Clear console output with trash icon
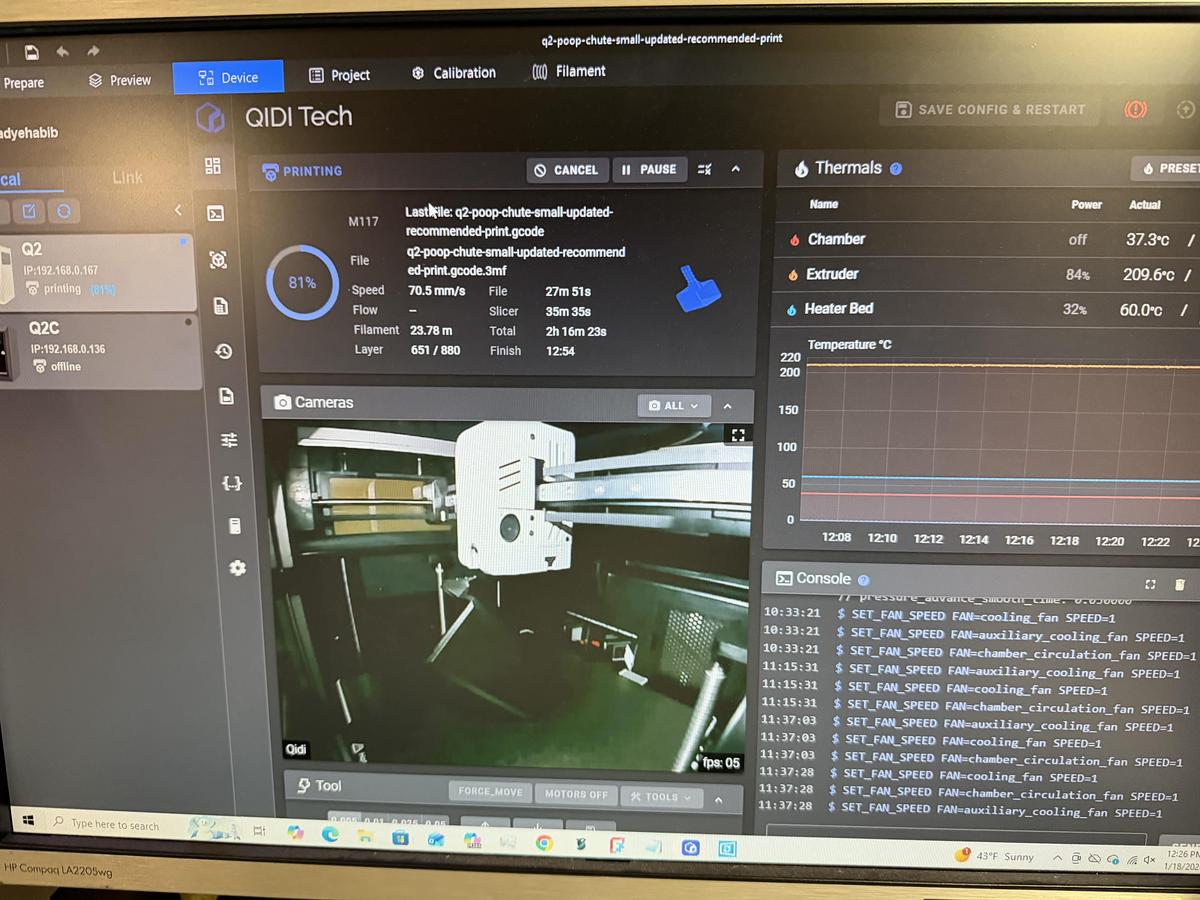Image resolution: width=1200 pixels, height=900 pixels. pos(1180,584)
